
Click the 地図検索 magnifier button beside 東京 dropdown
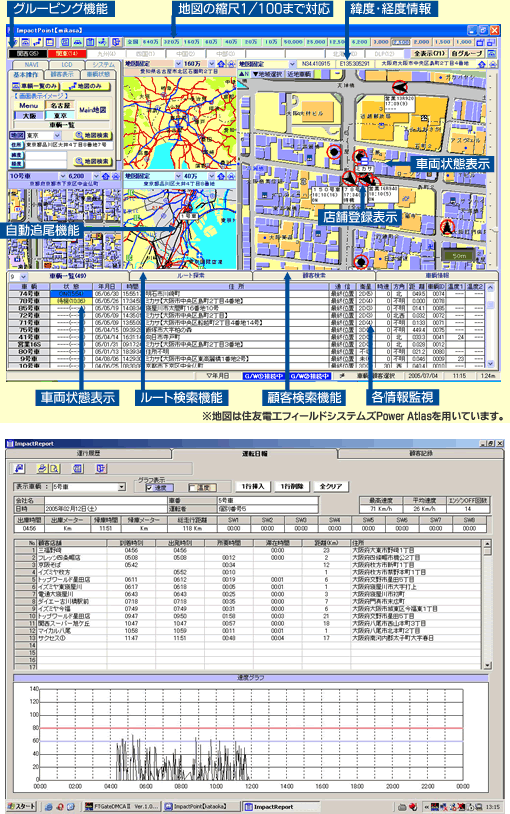92,135
